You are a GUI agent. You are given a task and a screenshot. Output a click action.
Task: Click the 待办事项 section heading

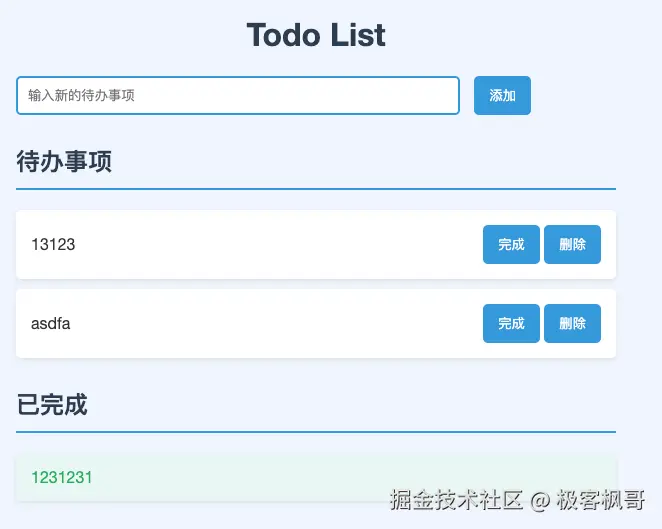[x=64, y=162]
